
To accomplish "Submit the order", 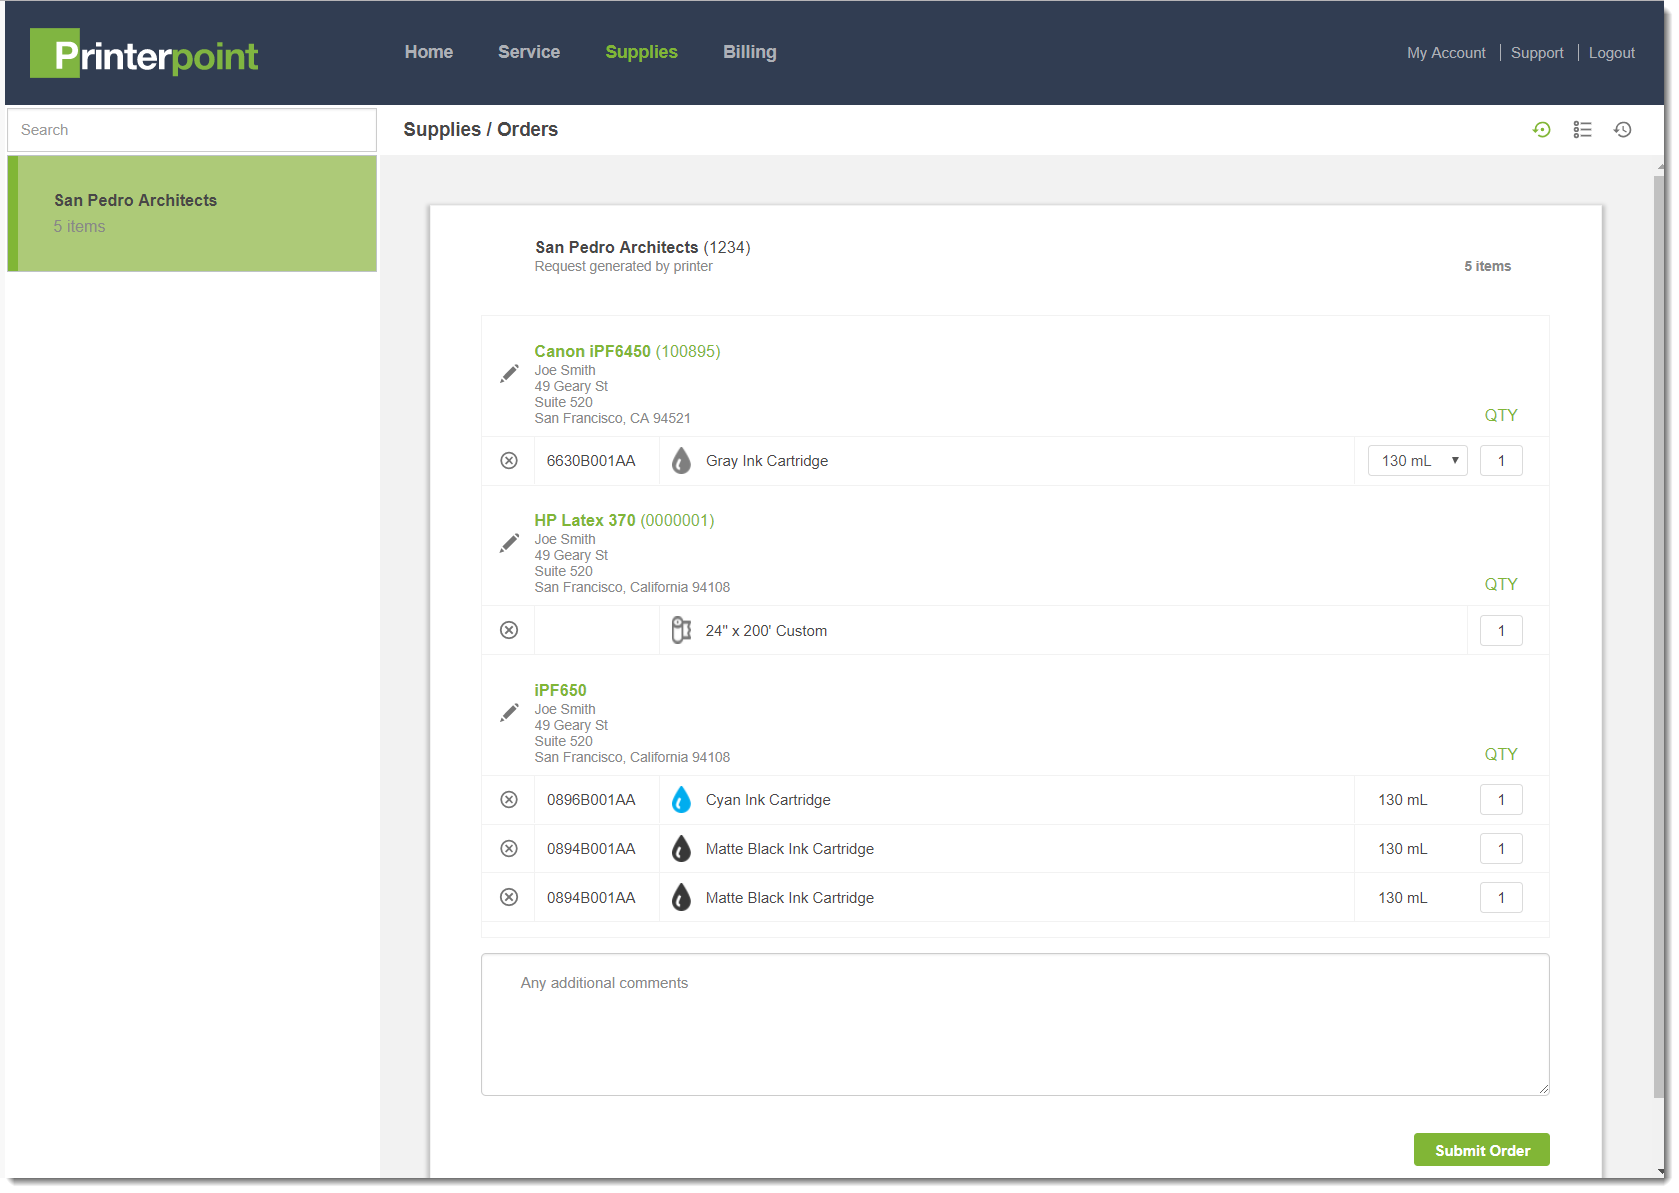I will click(1481, 1150).
